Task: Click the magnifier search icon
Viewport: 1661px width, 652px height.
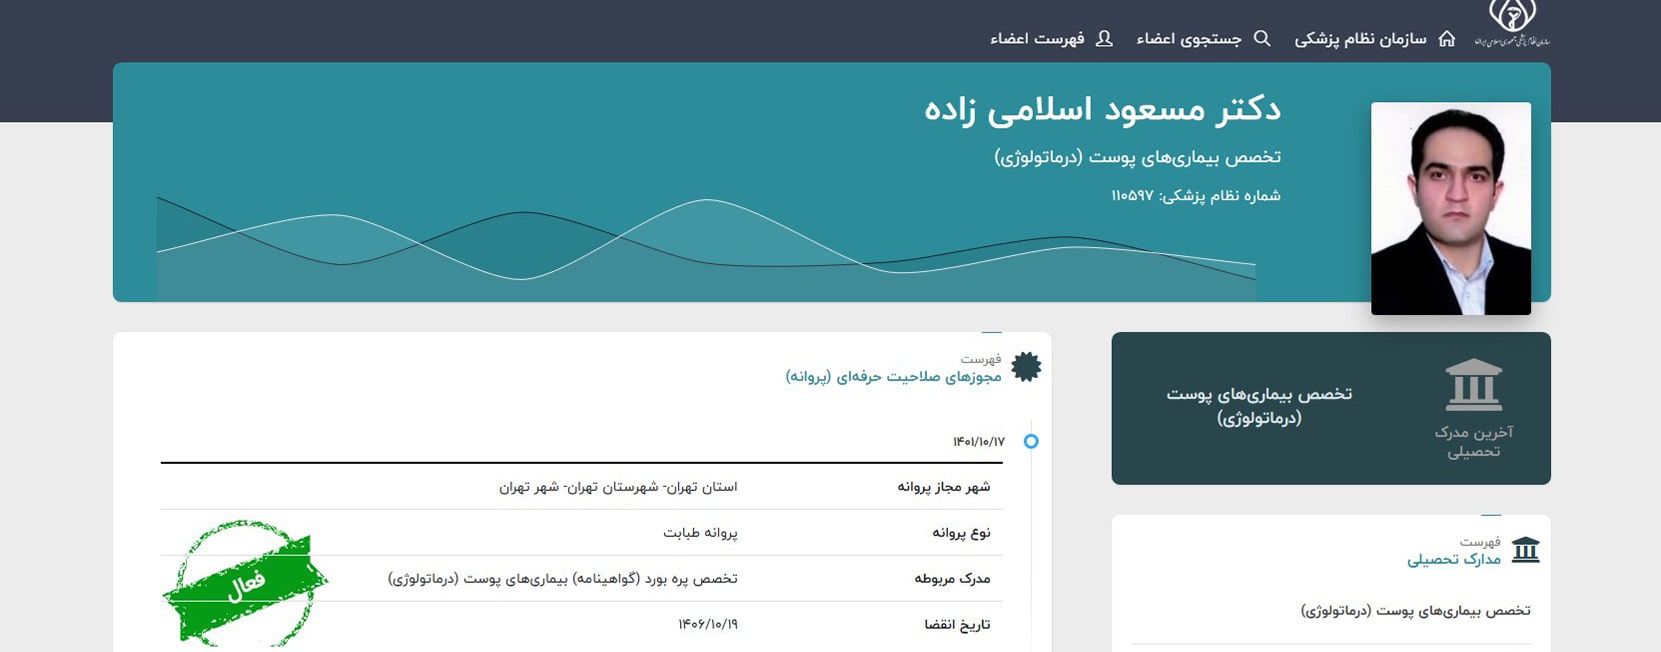Action: tap(1262, 39)
